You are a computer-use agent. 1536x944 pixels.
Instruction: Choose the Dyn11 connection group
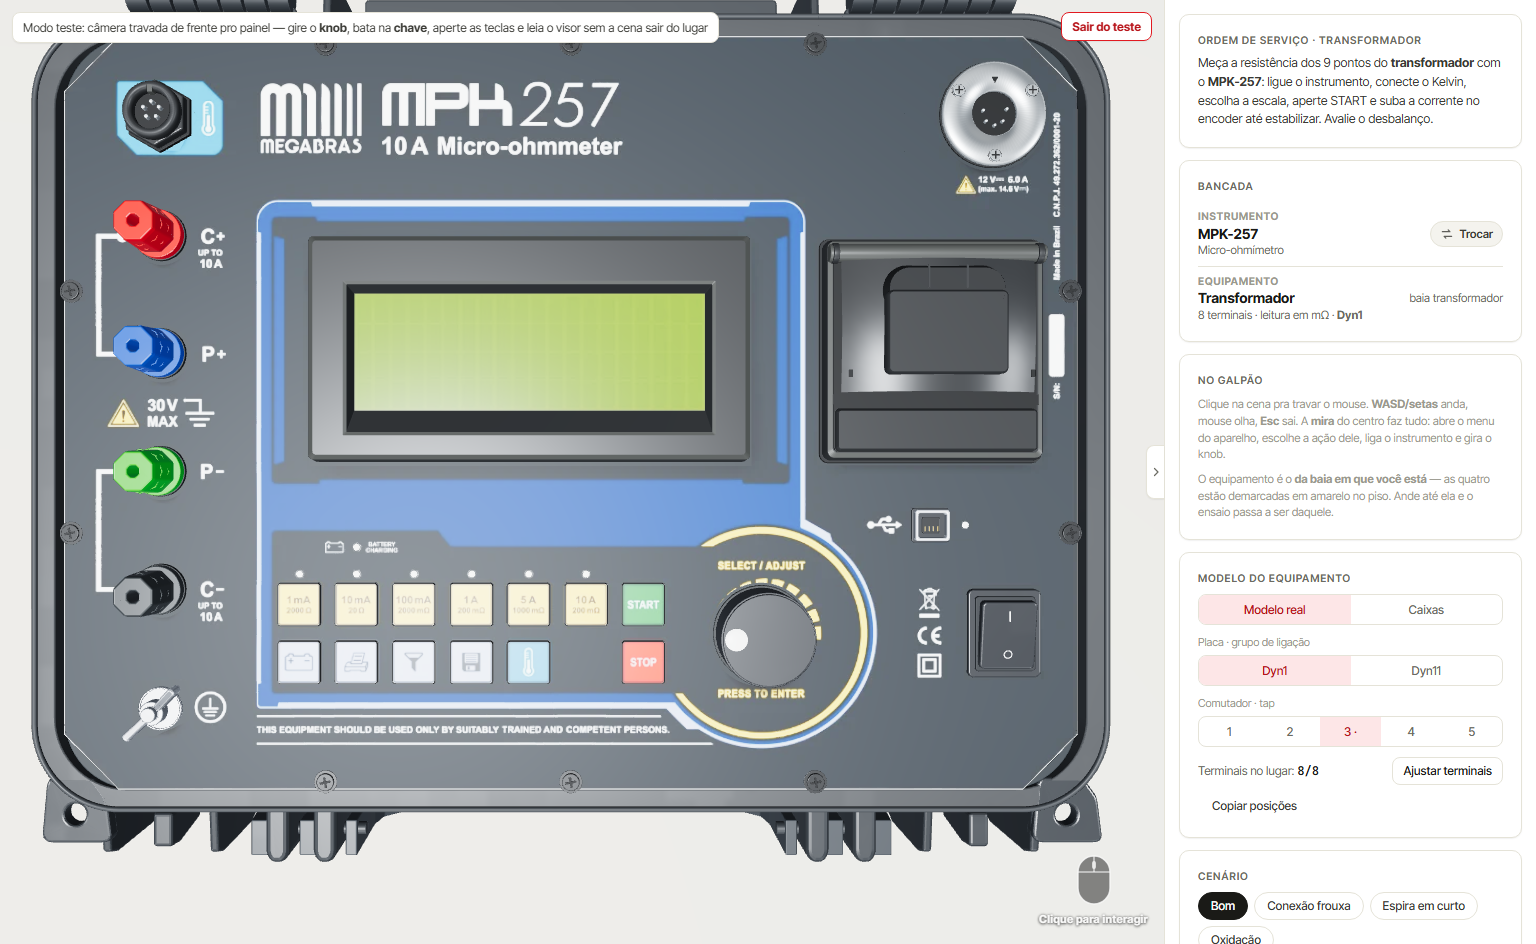click(1426, 671)
